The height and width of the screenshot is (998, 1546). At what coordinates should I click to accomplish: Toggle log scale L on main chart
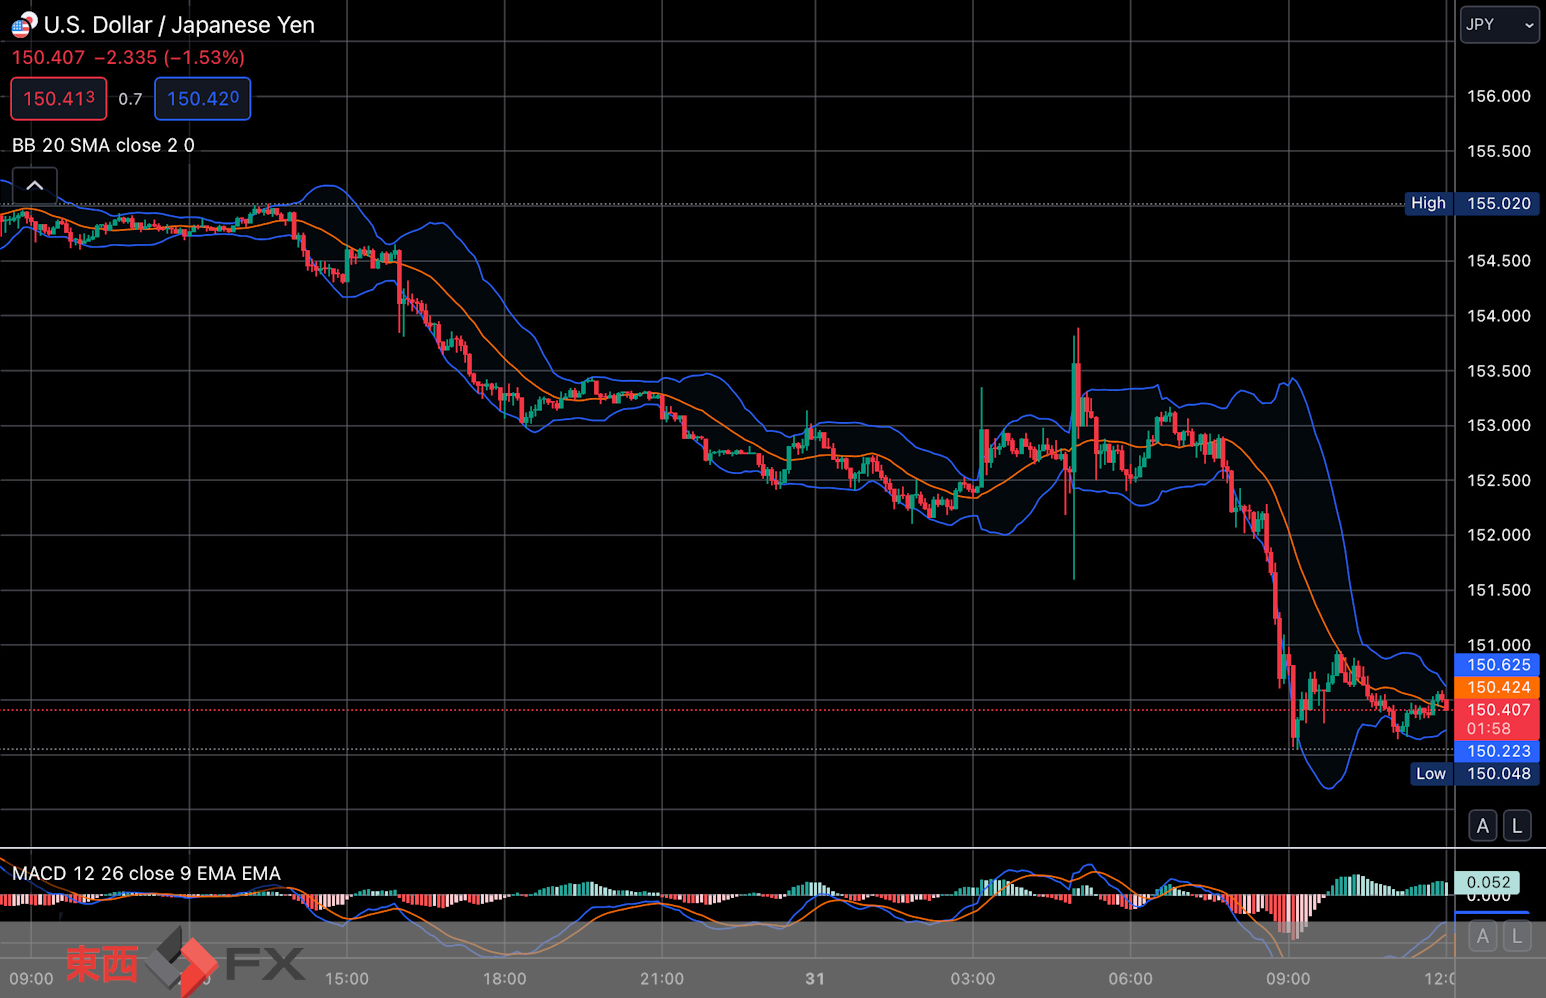pyautogui.click(x=1517, y=826)
